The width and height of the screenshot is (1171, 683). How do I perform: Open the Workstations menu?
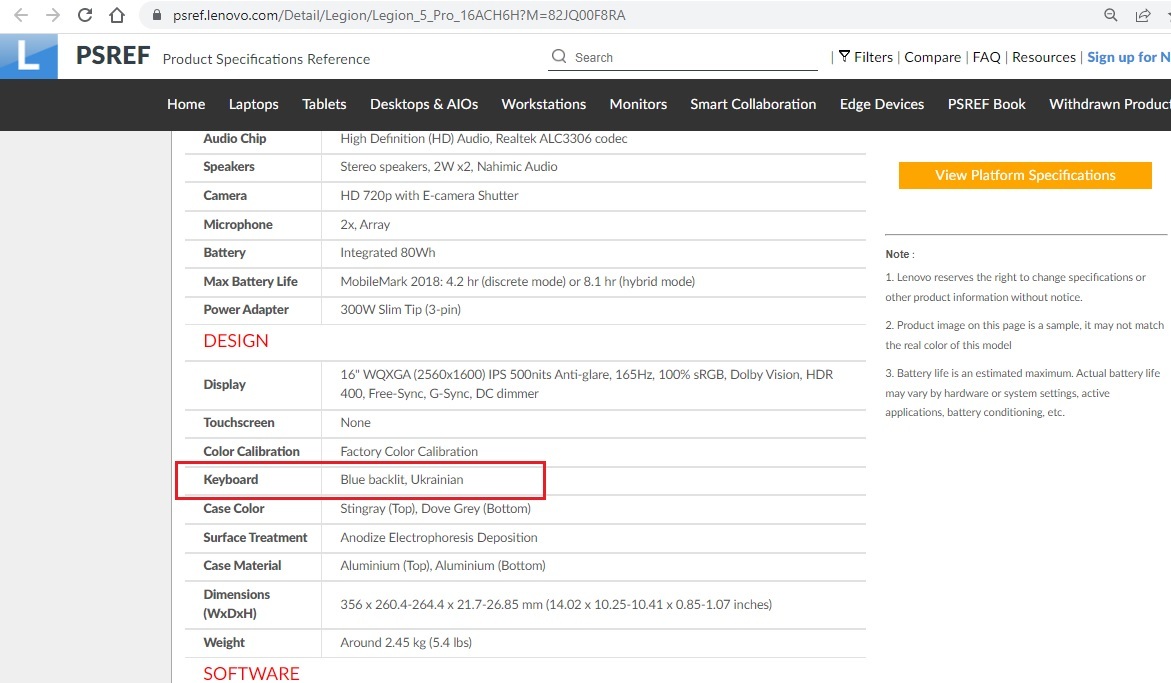(x=544, y=105)
